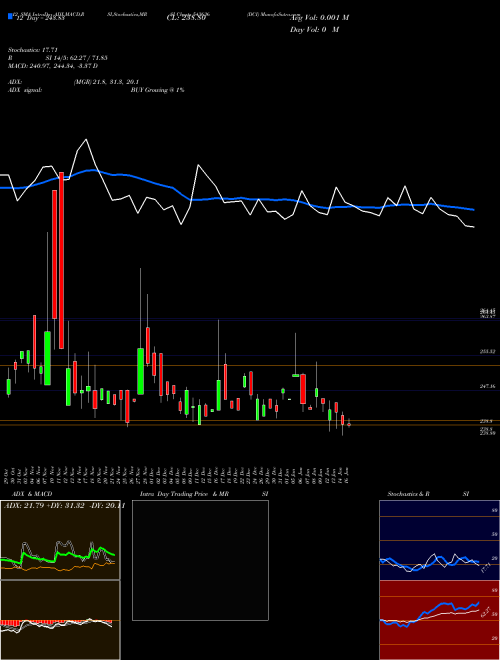
Task: Select the 'ADX: 21.79 +DY: 31.32 -DY: 20.11' readout
Action: coord(64,506)
